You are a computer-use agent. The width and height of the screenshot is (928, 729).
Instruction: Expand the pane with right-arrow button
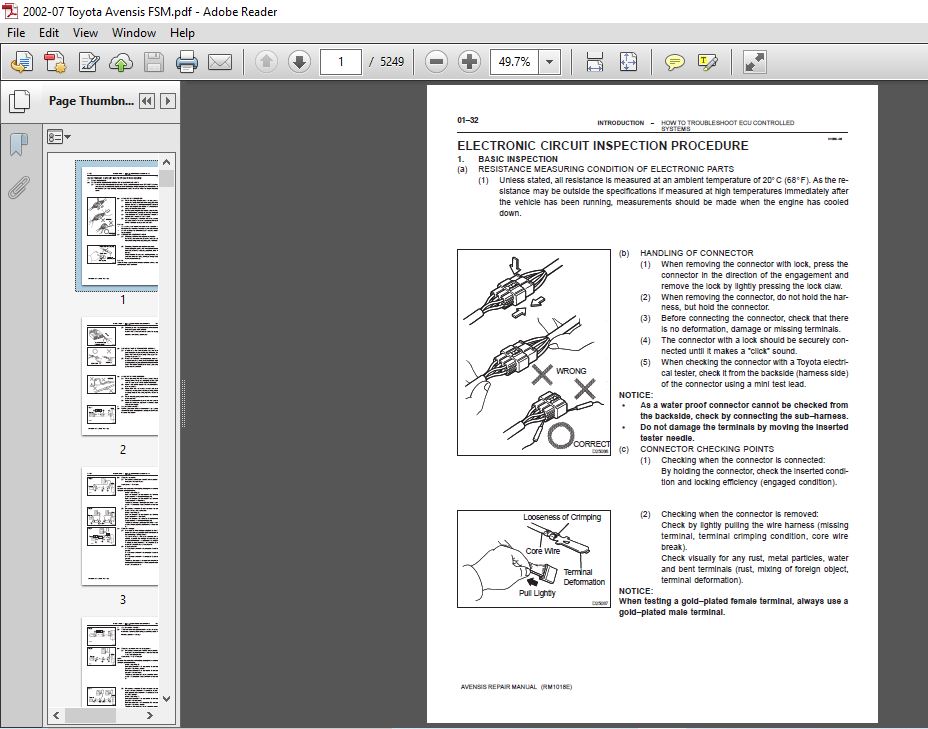[168, 101]
